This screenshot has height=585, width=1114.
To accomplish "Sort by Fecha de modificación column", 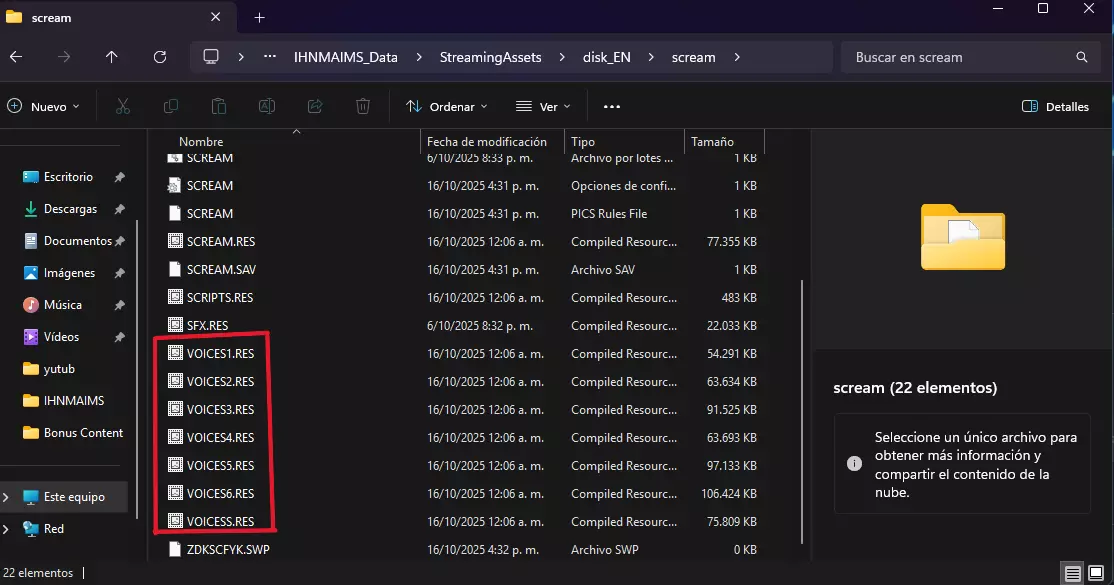I will click(487, 141).
